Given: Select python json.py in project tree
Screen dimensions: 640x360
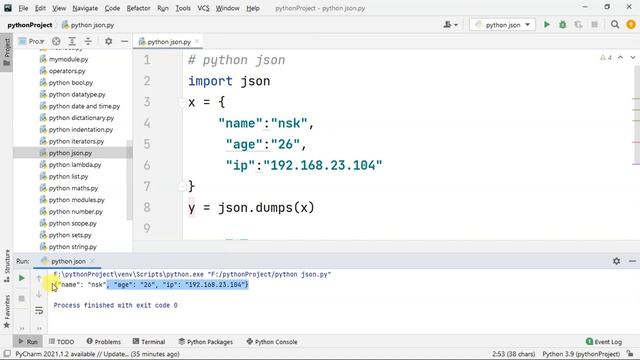Looking at the screenshot, I should pos(70,153).
